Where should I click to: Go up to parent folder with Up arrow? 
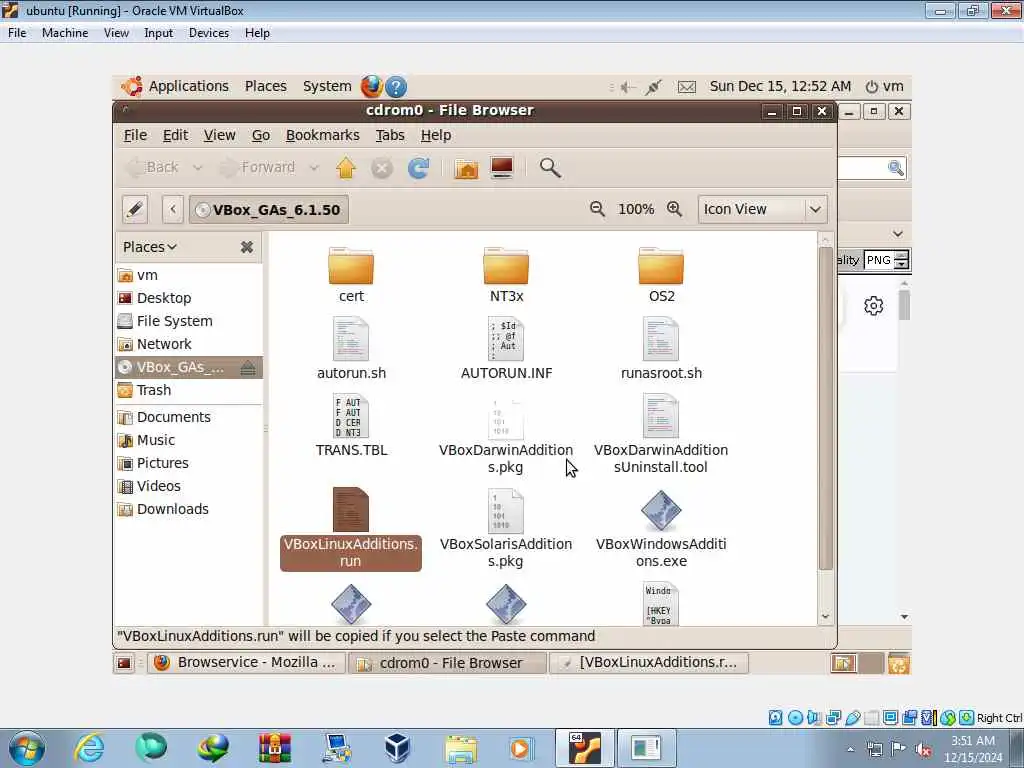click(346, 168)
